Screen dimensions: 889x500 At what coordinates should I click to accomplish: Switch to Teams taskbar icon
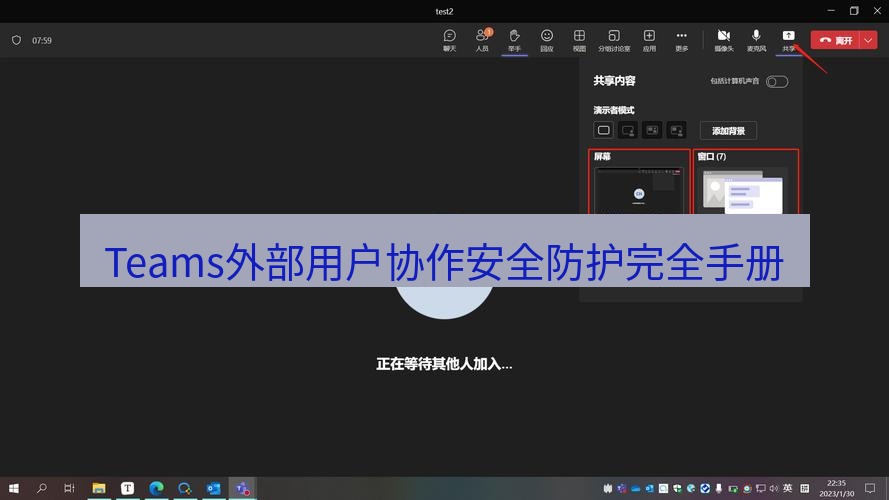(x=243, y=488)
